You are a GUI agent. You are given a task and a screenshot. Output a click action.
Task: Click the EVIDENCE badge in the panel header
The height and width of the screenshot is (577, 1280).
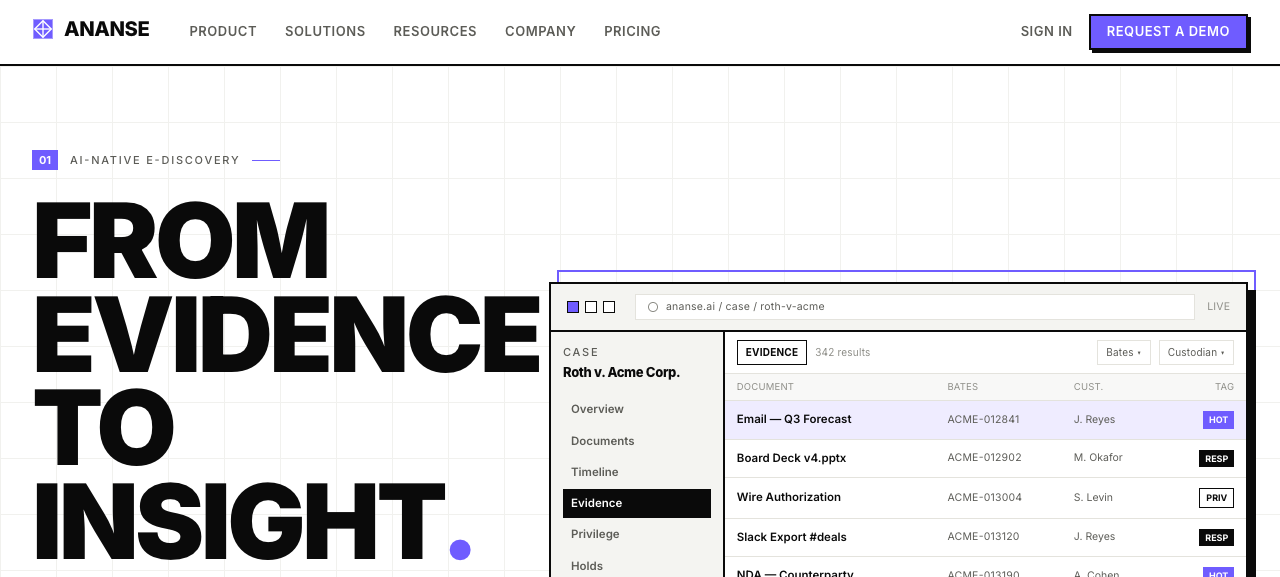tap(772, 352)
